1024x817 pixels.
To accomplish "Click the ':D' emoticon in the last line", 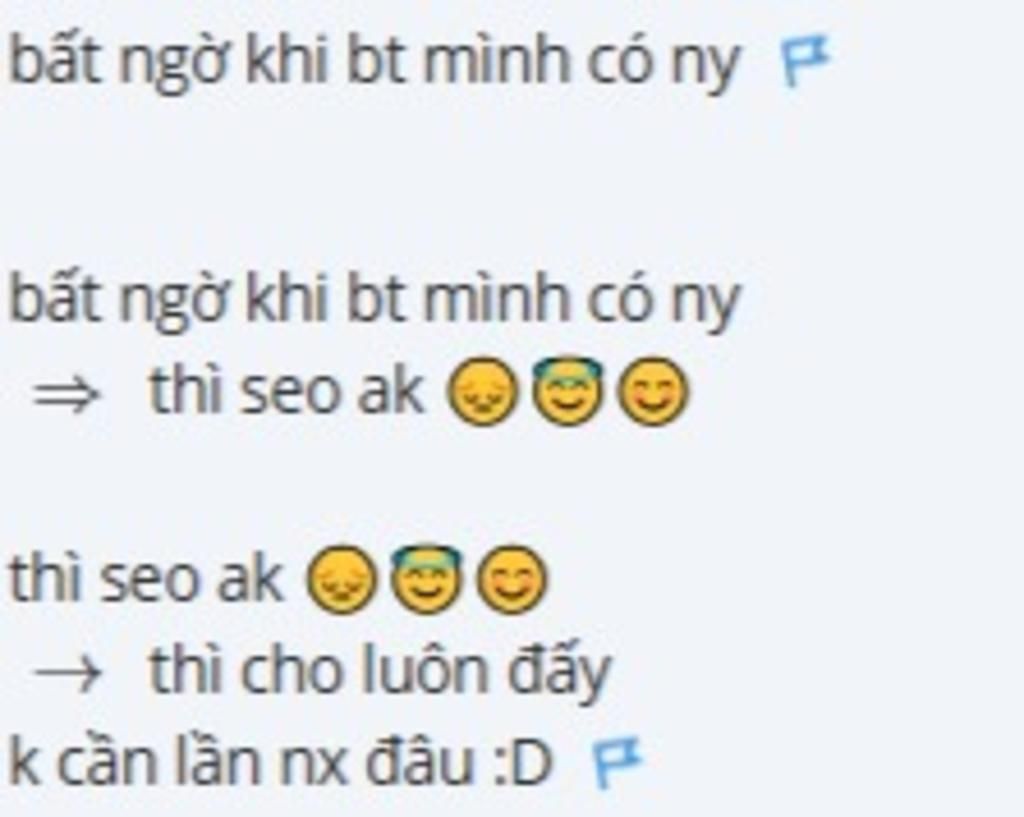I will (x=522, y=764).
